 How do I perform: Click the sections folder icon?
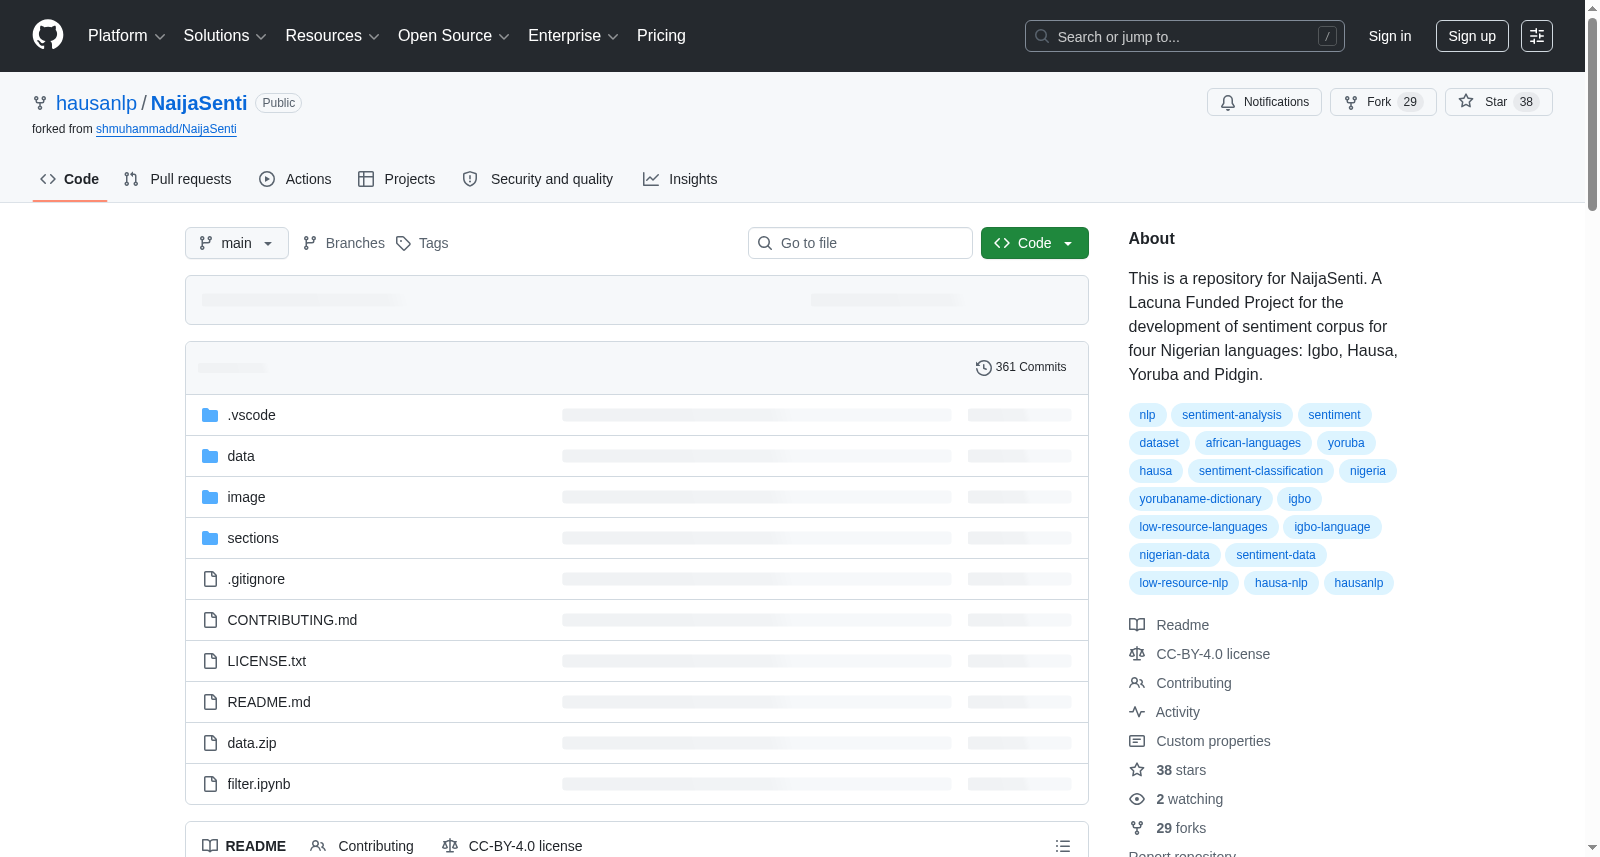(x=210, y=538)
